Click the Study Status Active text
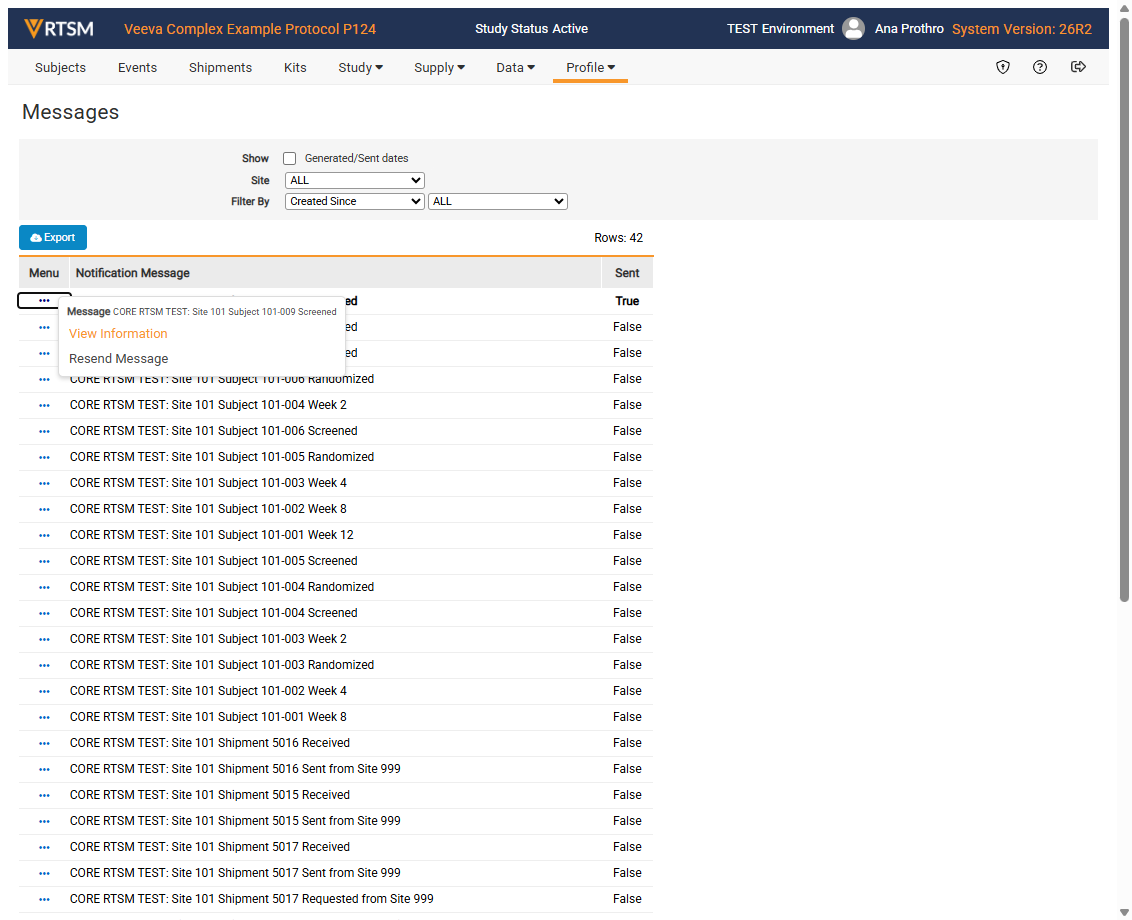The height and width of the screenshot is (920, 1132). point(531,29)
